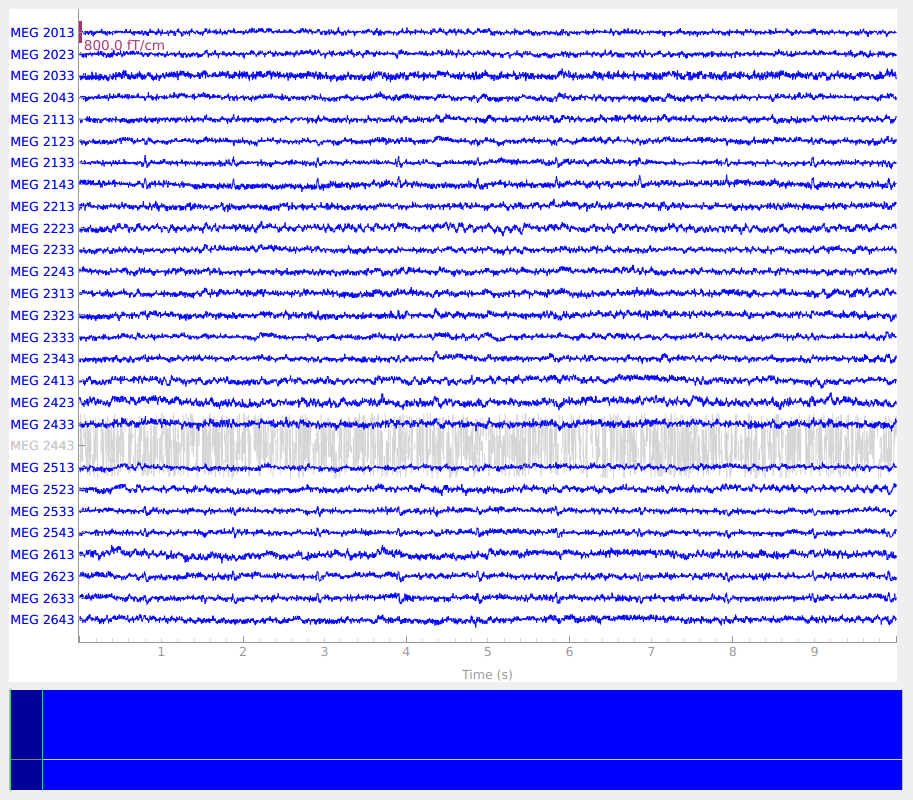The width and height of the screenshot is (913, 800).
Task: Click the 800.0 fT/cm scale bar label
Action: (x=124, y=46)
